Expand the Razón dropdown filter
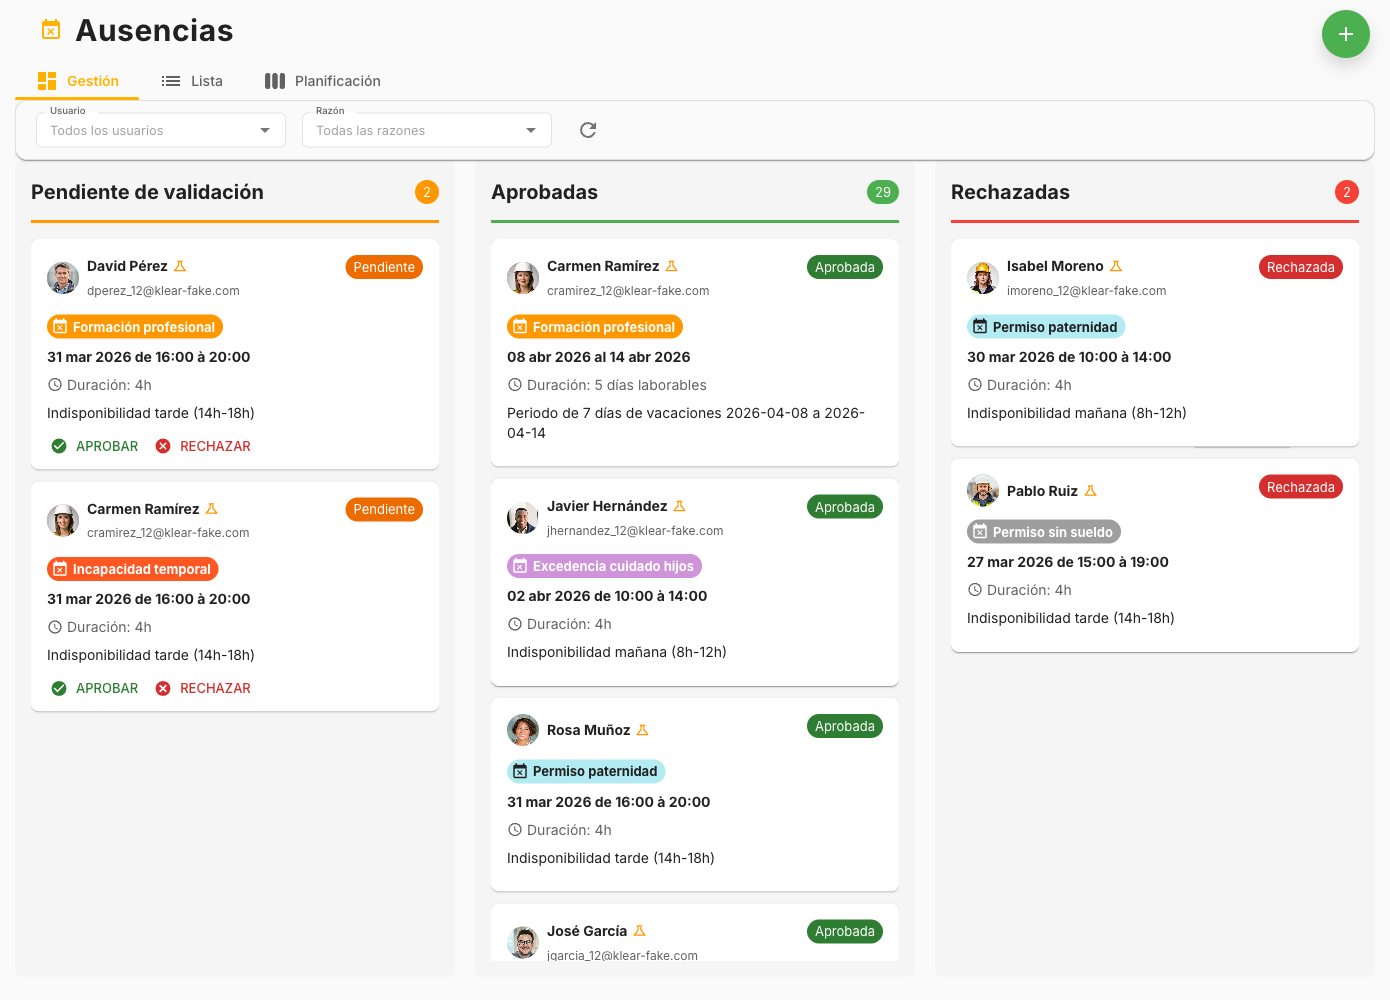Screen dimensions: 1390x1000 pos(426,130)
